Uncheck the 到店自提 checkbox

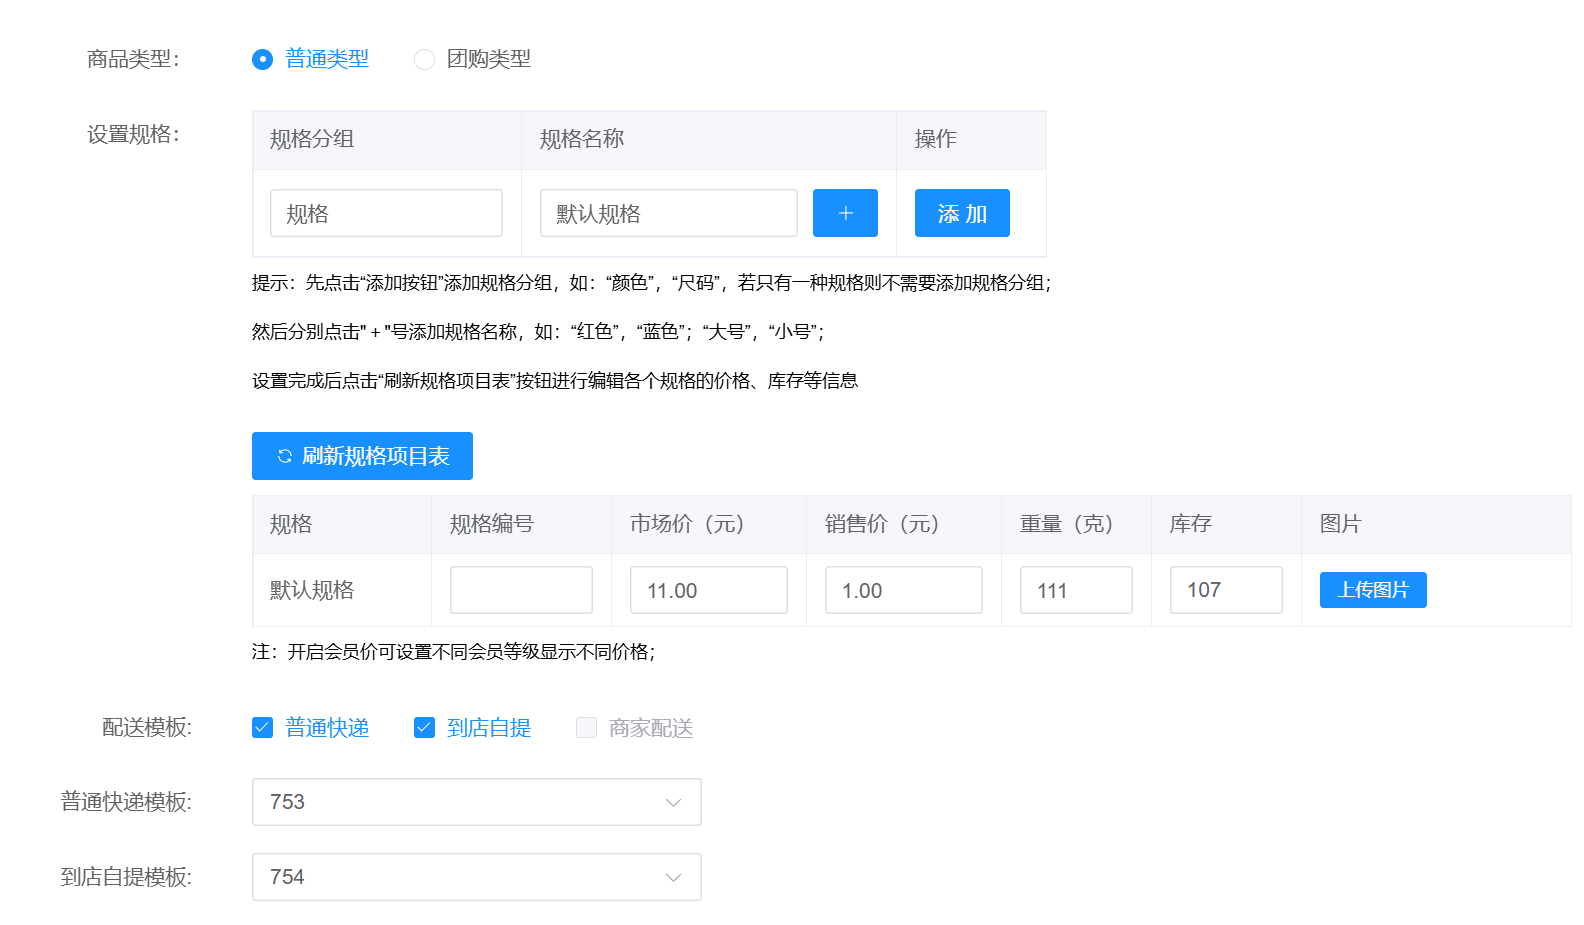pyautogui.click(x=424, y=727)
